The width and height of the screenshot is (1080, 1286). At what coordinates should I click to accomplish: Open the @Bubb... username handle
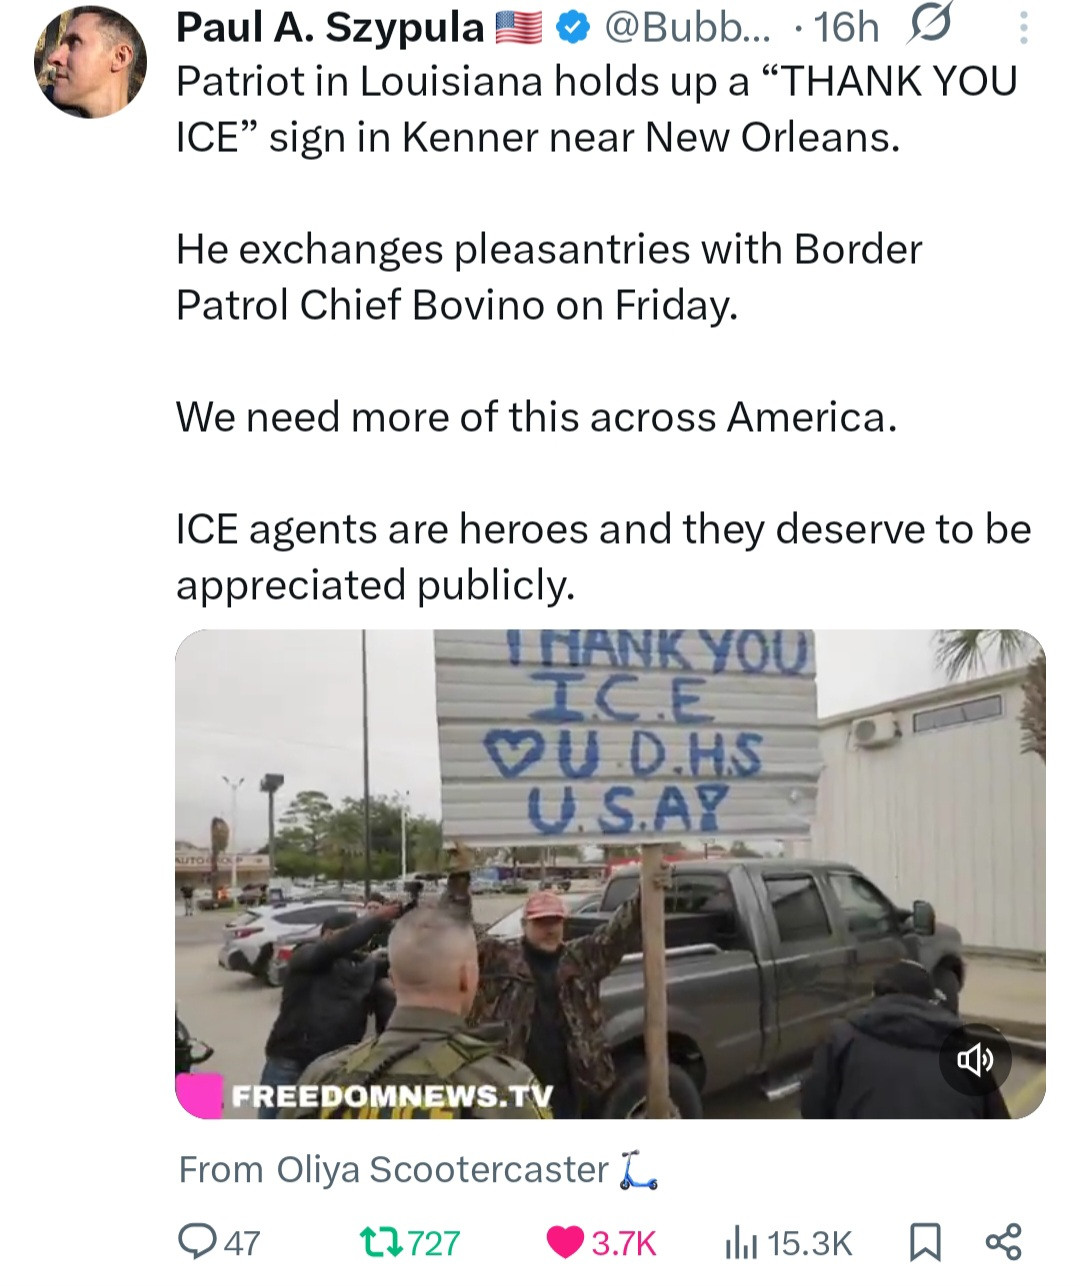pos(685,28)
